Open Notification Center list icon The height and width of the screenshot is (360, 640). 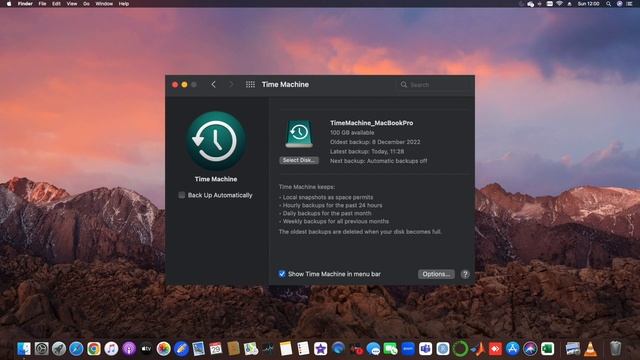629,4
